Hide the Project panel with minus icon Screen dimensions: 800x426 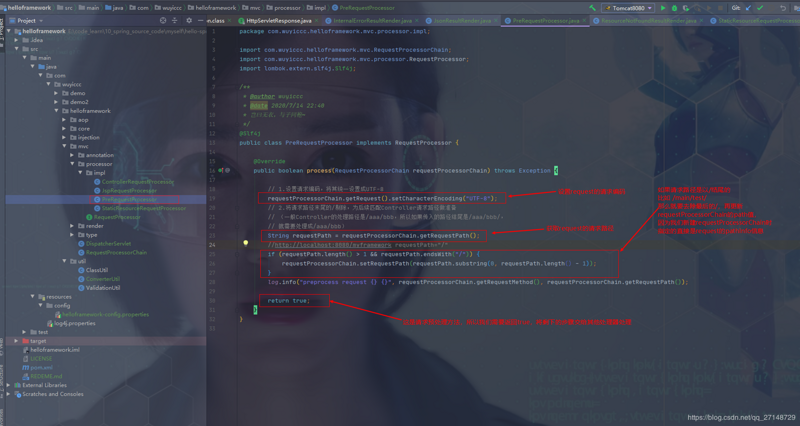pyautogui.click(x=200, y=20)
